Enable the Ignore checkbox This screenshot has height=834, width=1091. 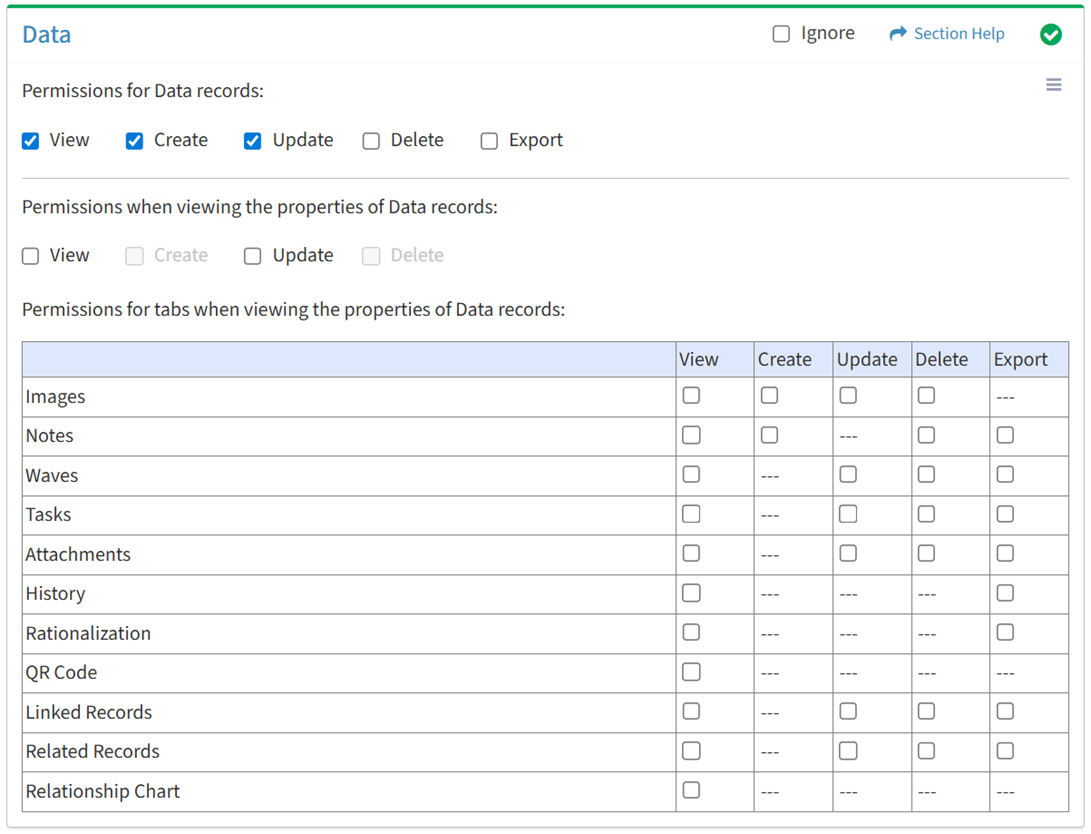point(781,34)
